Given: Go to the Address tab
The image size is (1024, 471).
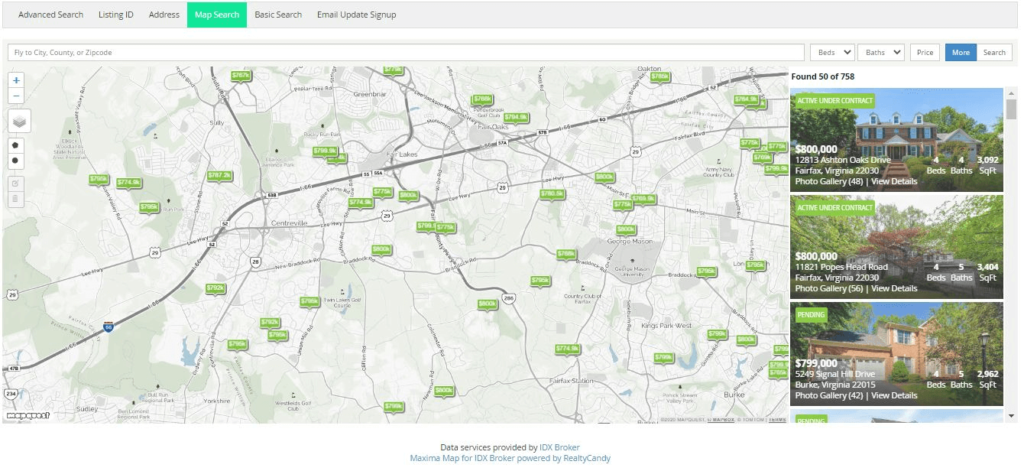Looking at the screenshot, I should [164, 14].
